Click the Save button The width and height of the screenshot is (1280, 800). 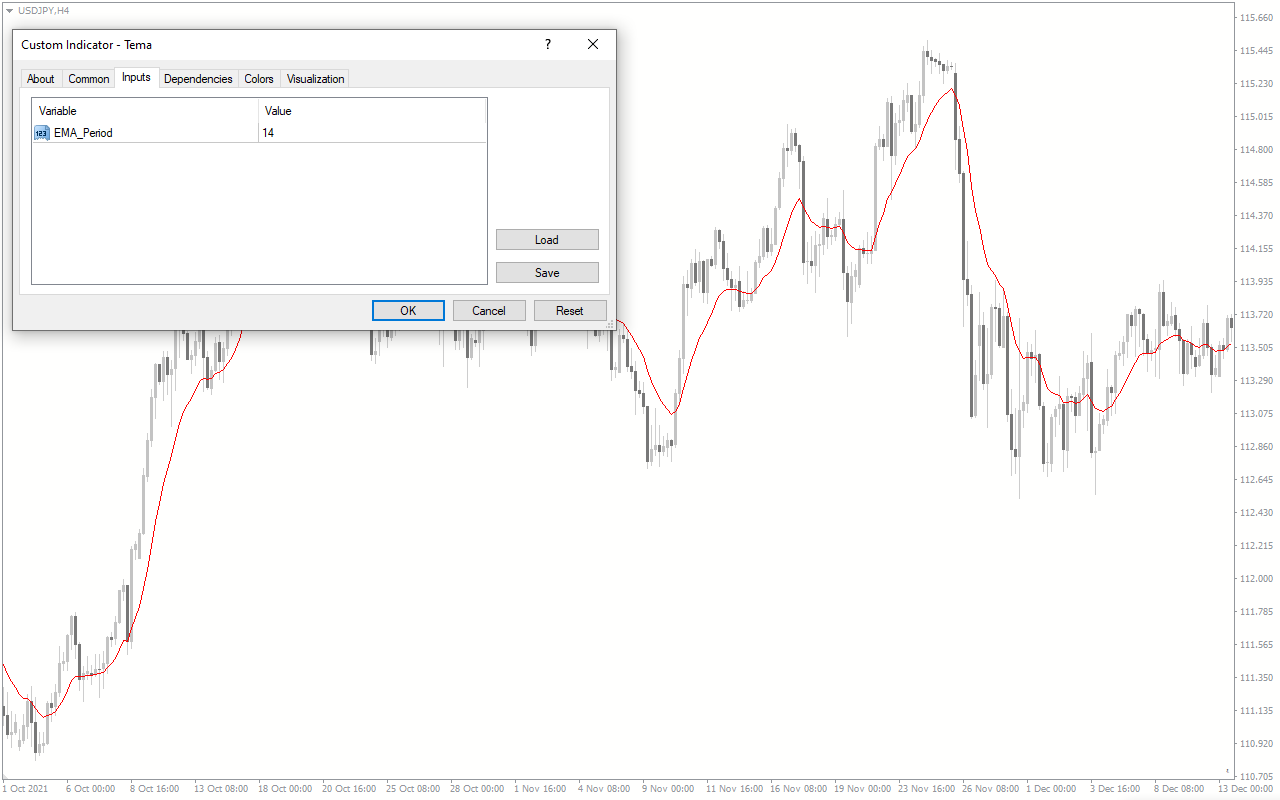click(x=547, y=273)
